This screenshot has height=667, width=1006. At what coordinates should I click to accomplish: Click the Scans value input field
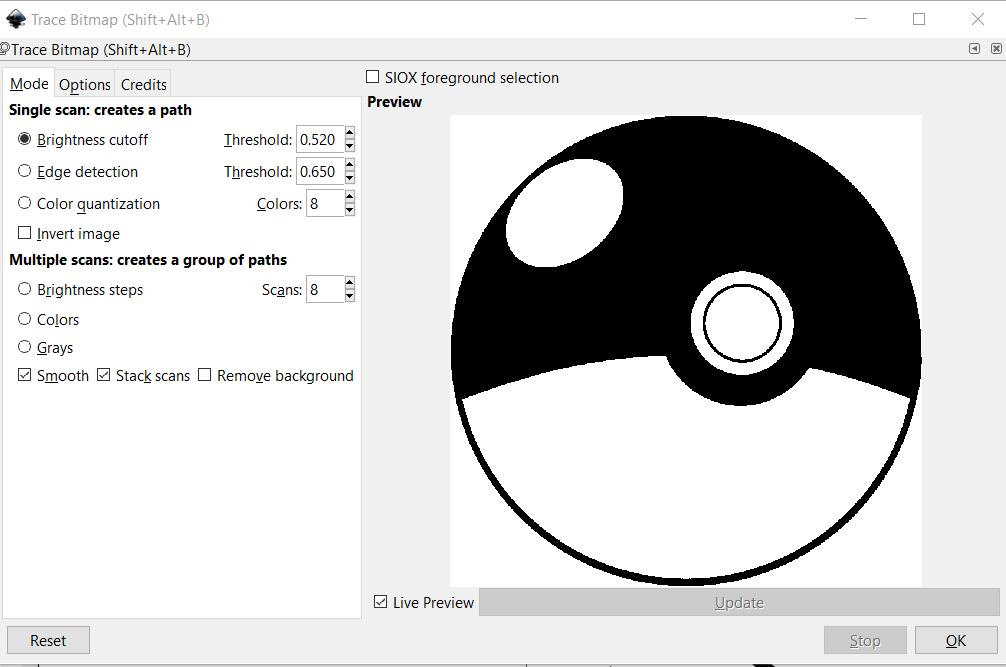tap(325, 289)
